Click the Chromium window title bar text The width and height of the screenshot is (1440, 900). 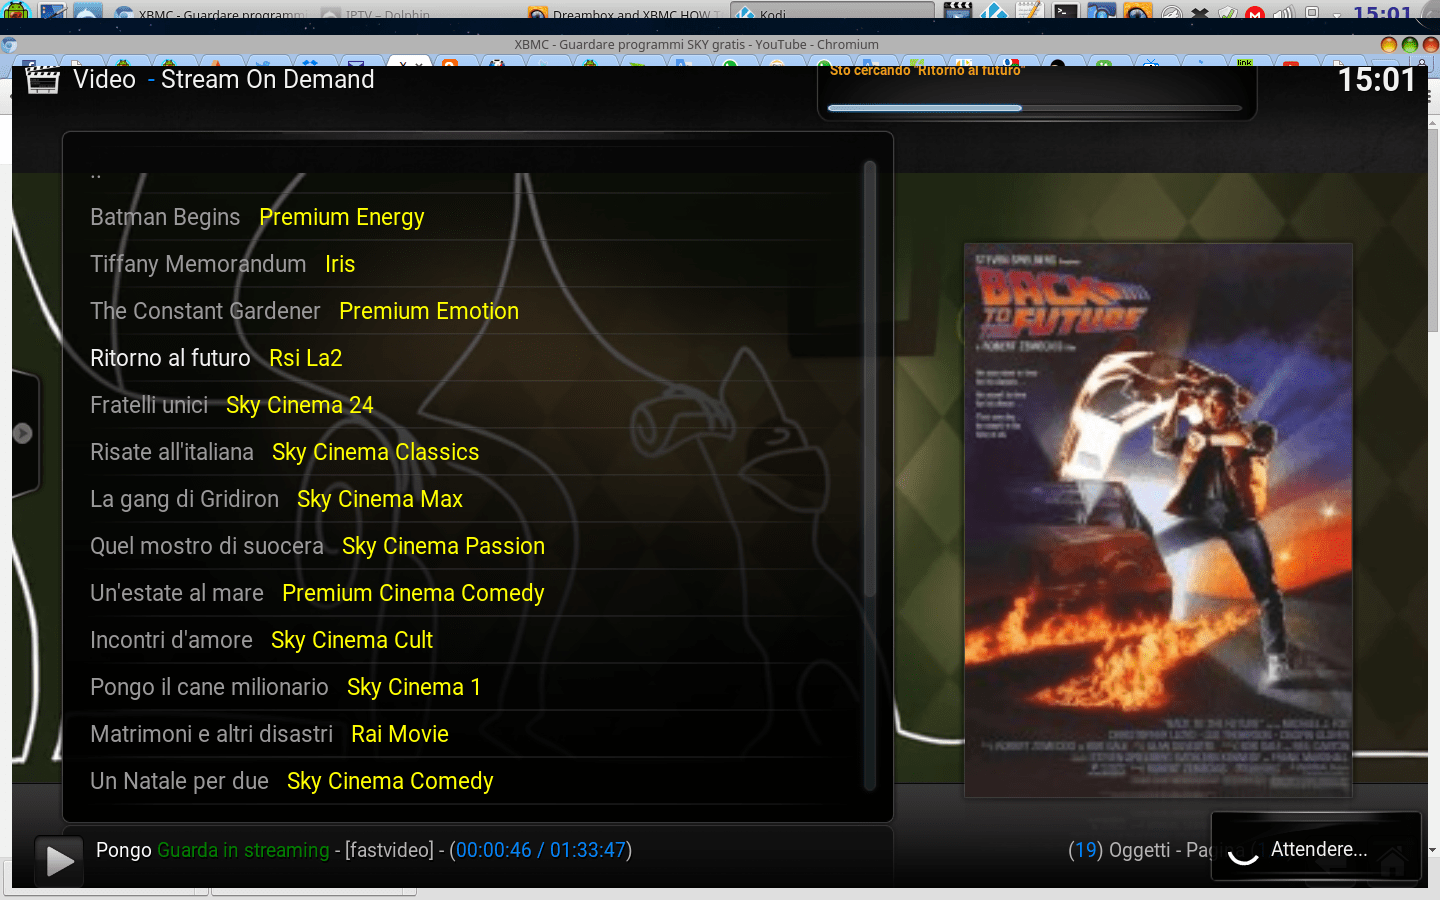697,44
